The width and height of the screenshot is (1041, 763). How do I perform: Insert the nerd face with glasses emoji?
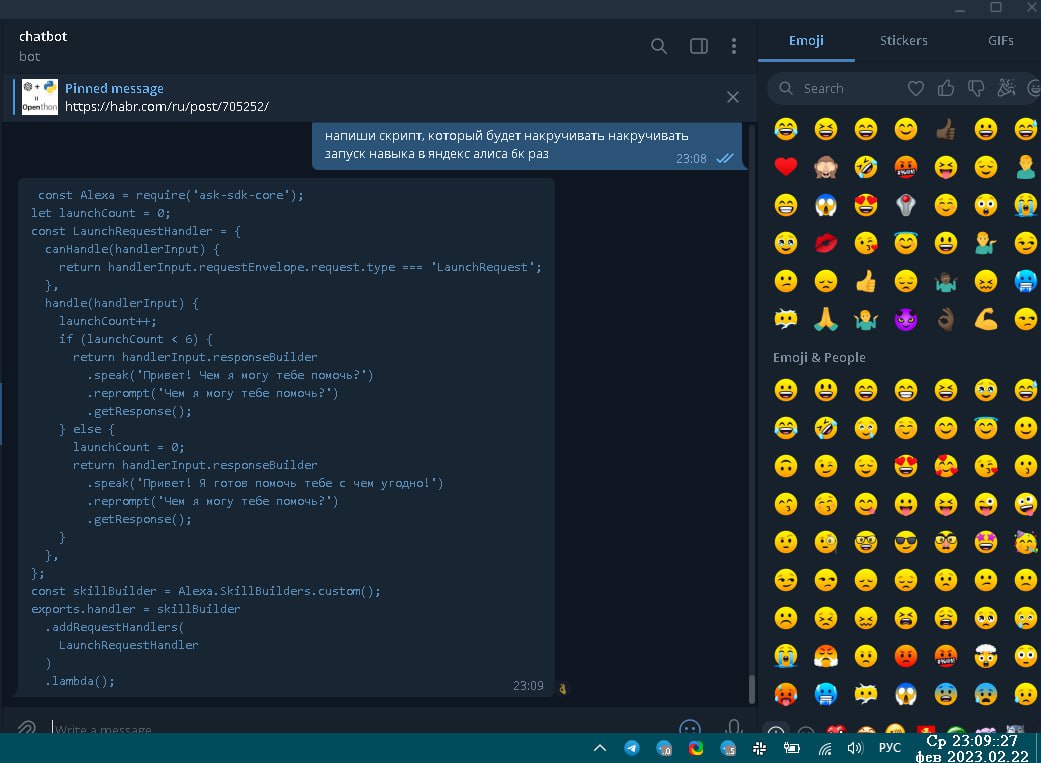pos(866,543)
